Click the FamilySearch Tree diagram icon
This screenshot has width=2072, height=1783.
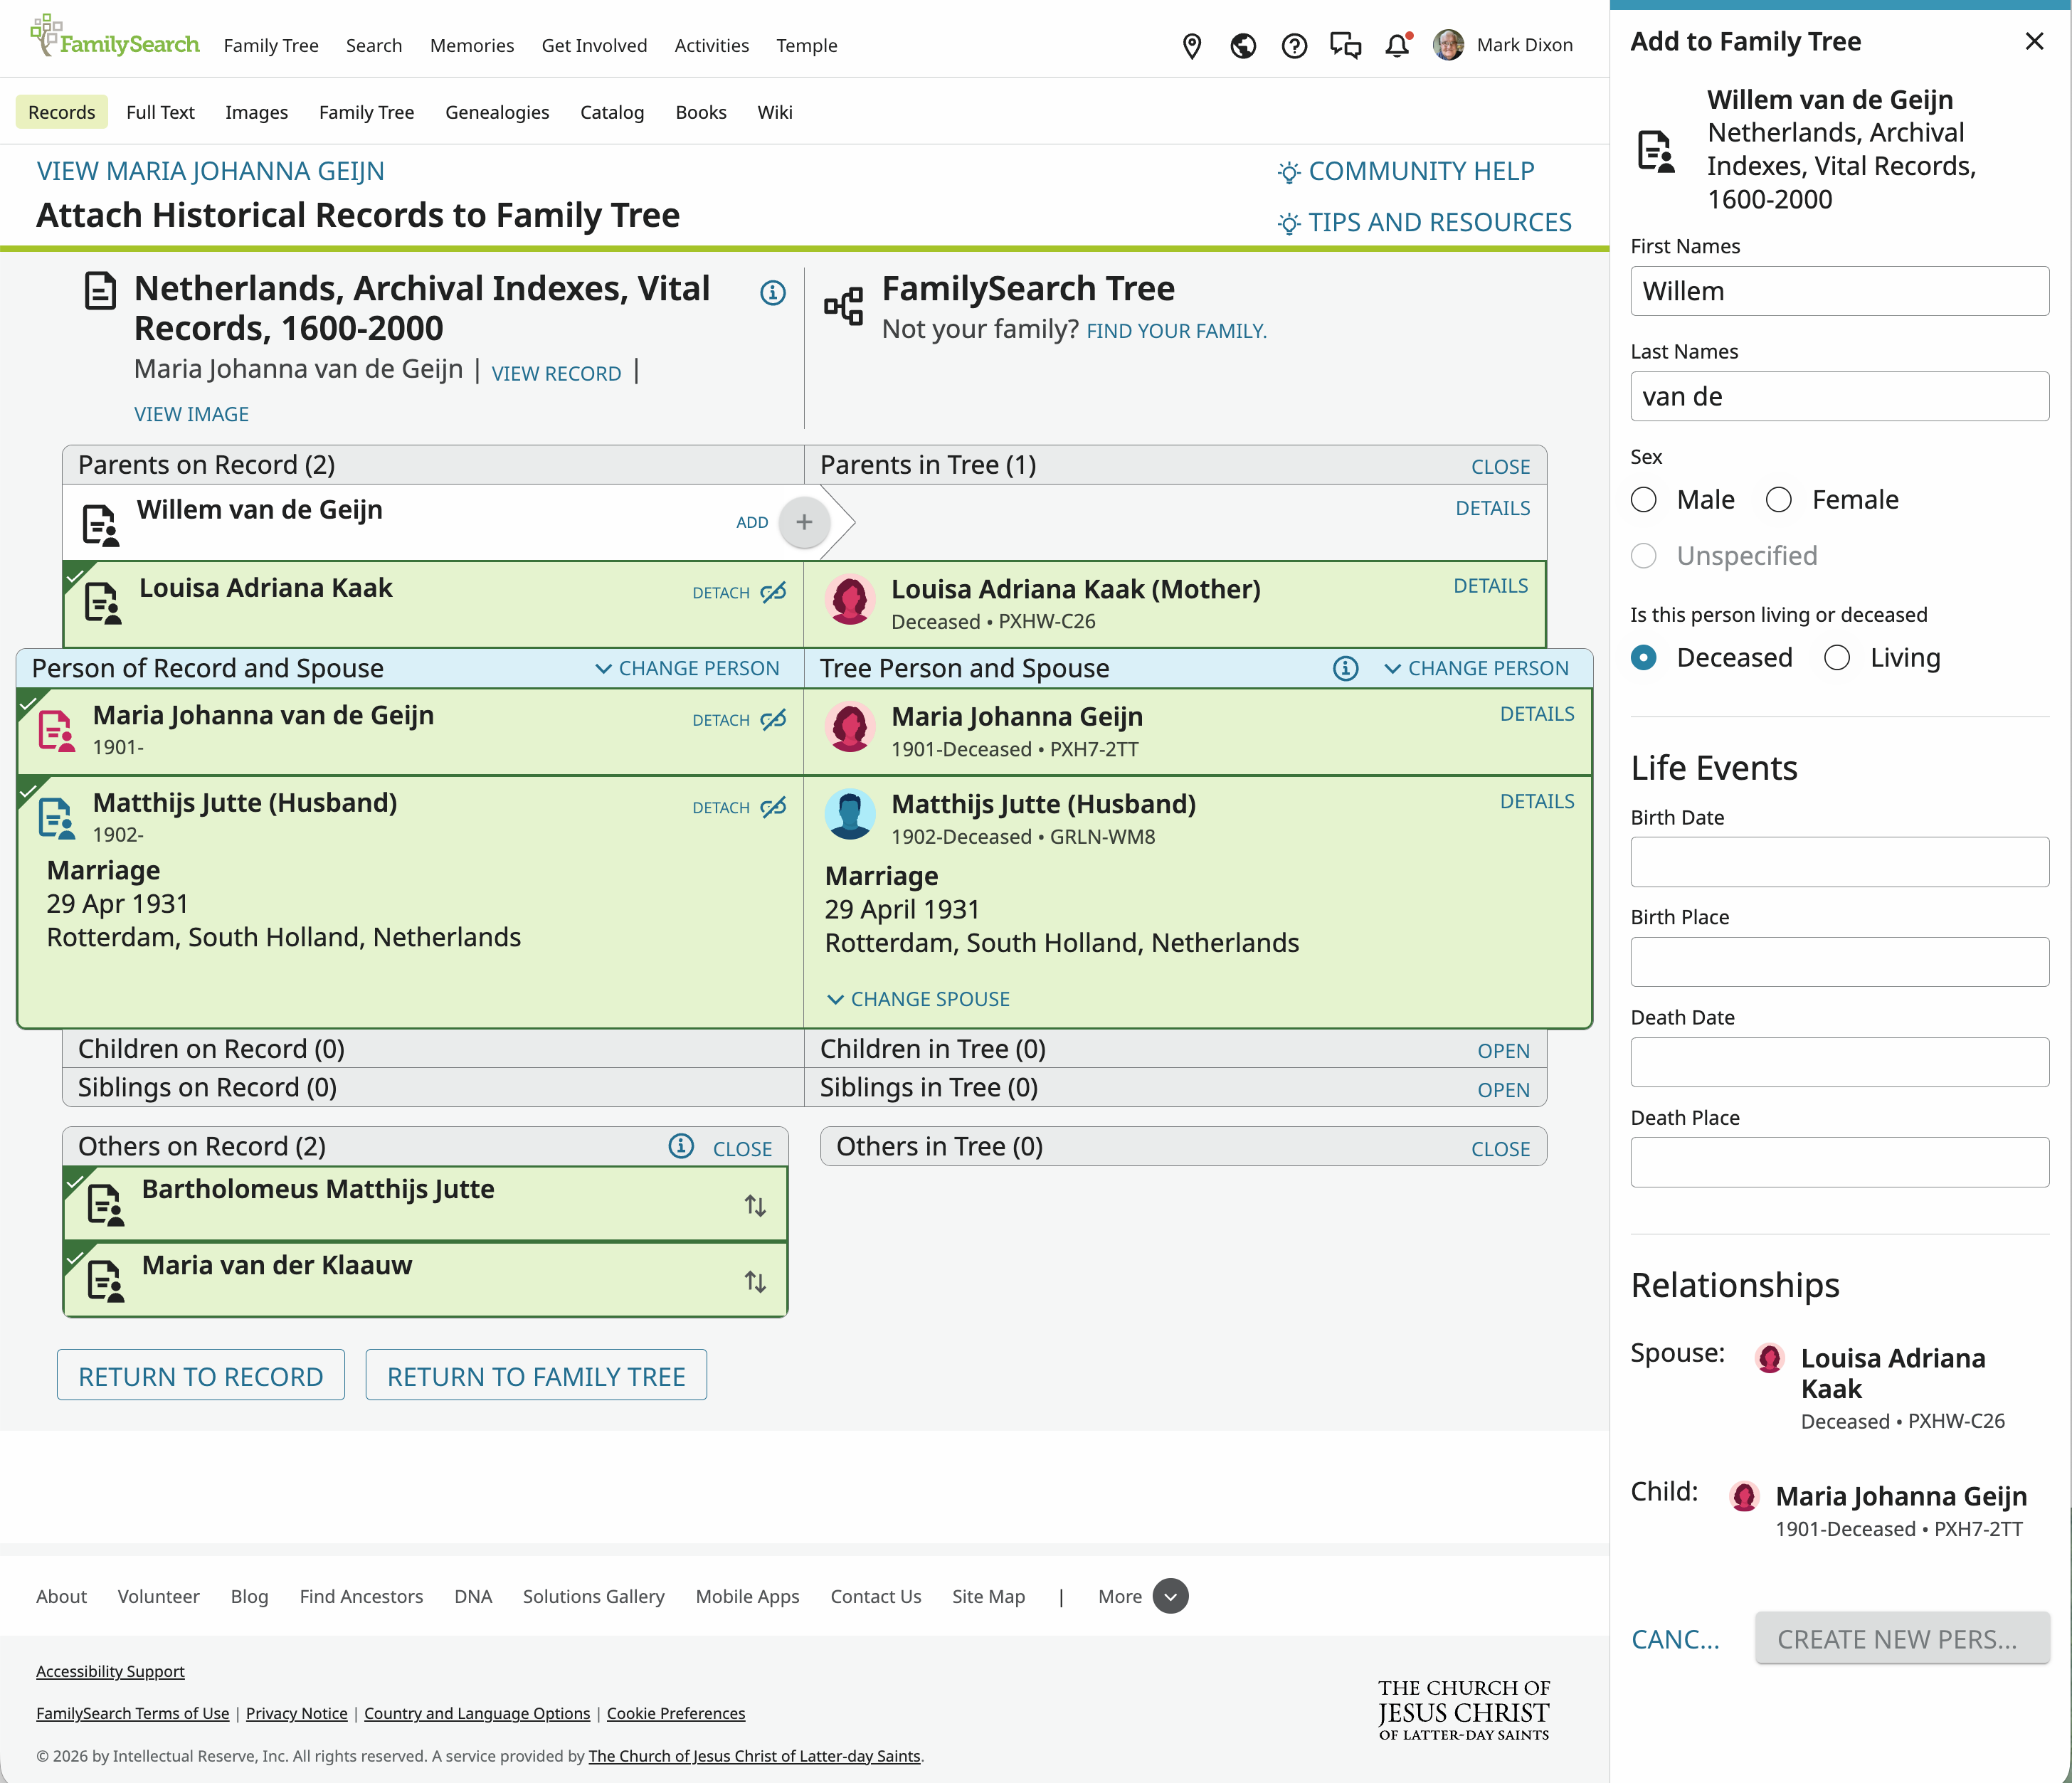844,306
